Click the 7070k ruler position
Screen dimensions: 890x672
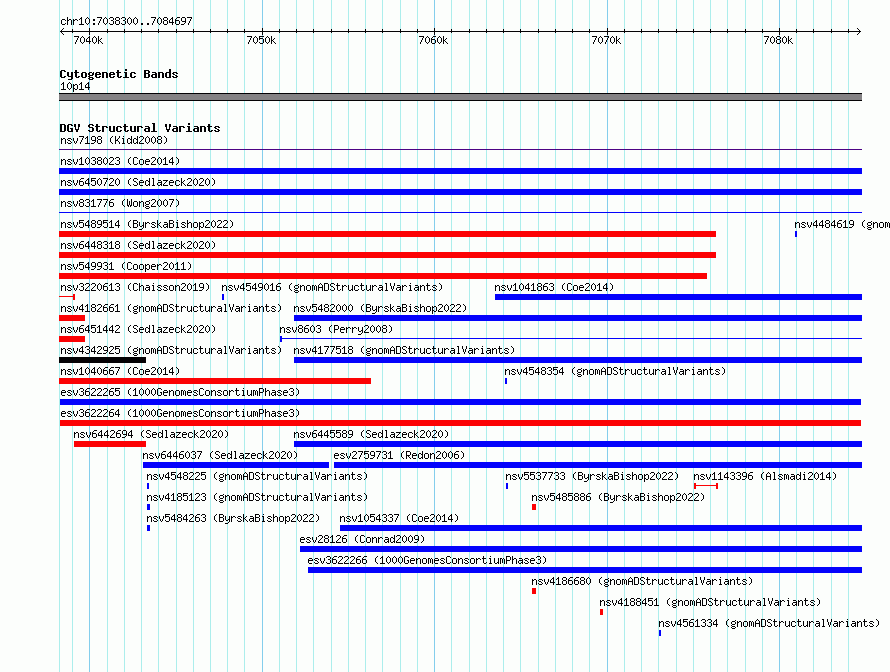coord(606,40)
